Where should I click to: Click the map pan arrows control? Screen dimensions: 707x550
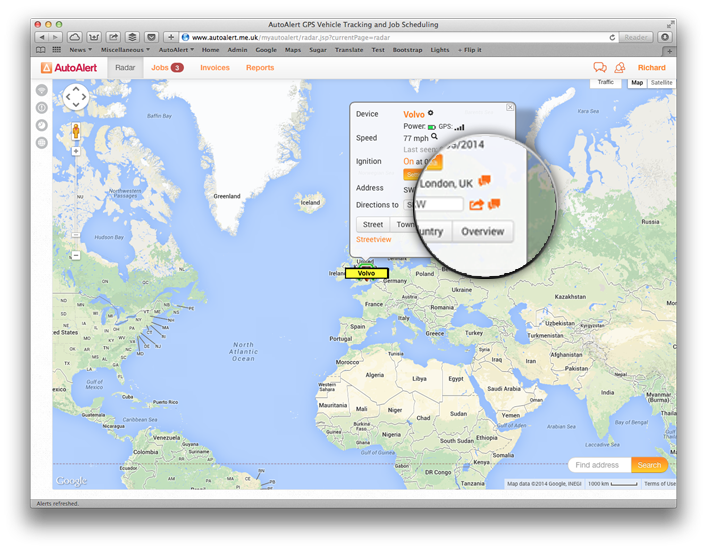(x=76, y=97)
